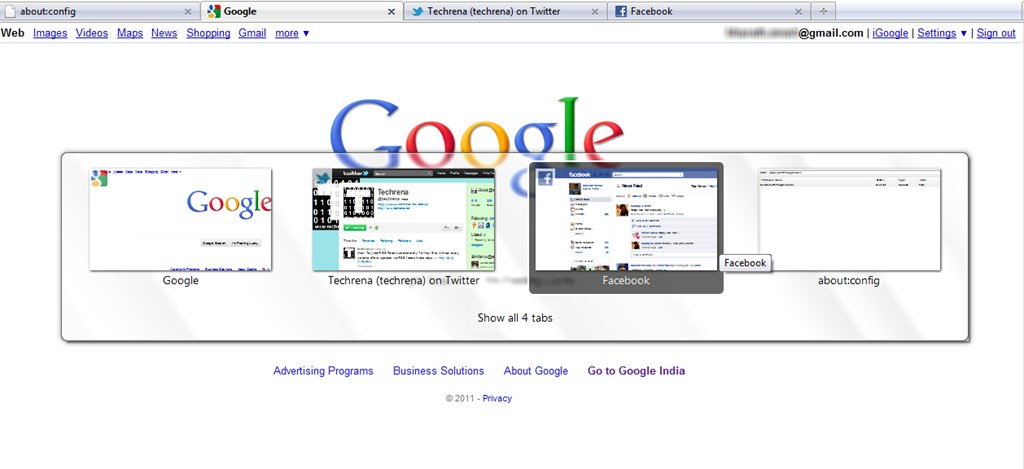Close the about:config tab
The height and width of the screenshot is (469, 1024).
(188, 11)
